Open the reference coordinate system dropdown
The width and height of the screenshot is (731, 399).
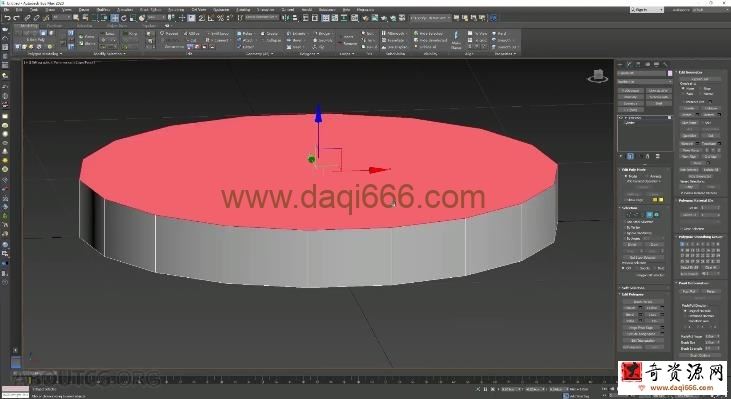click(157, 18)
